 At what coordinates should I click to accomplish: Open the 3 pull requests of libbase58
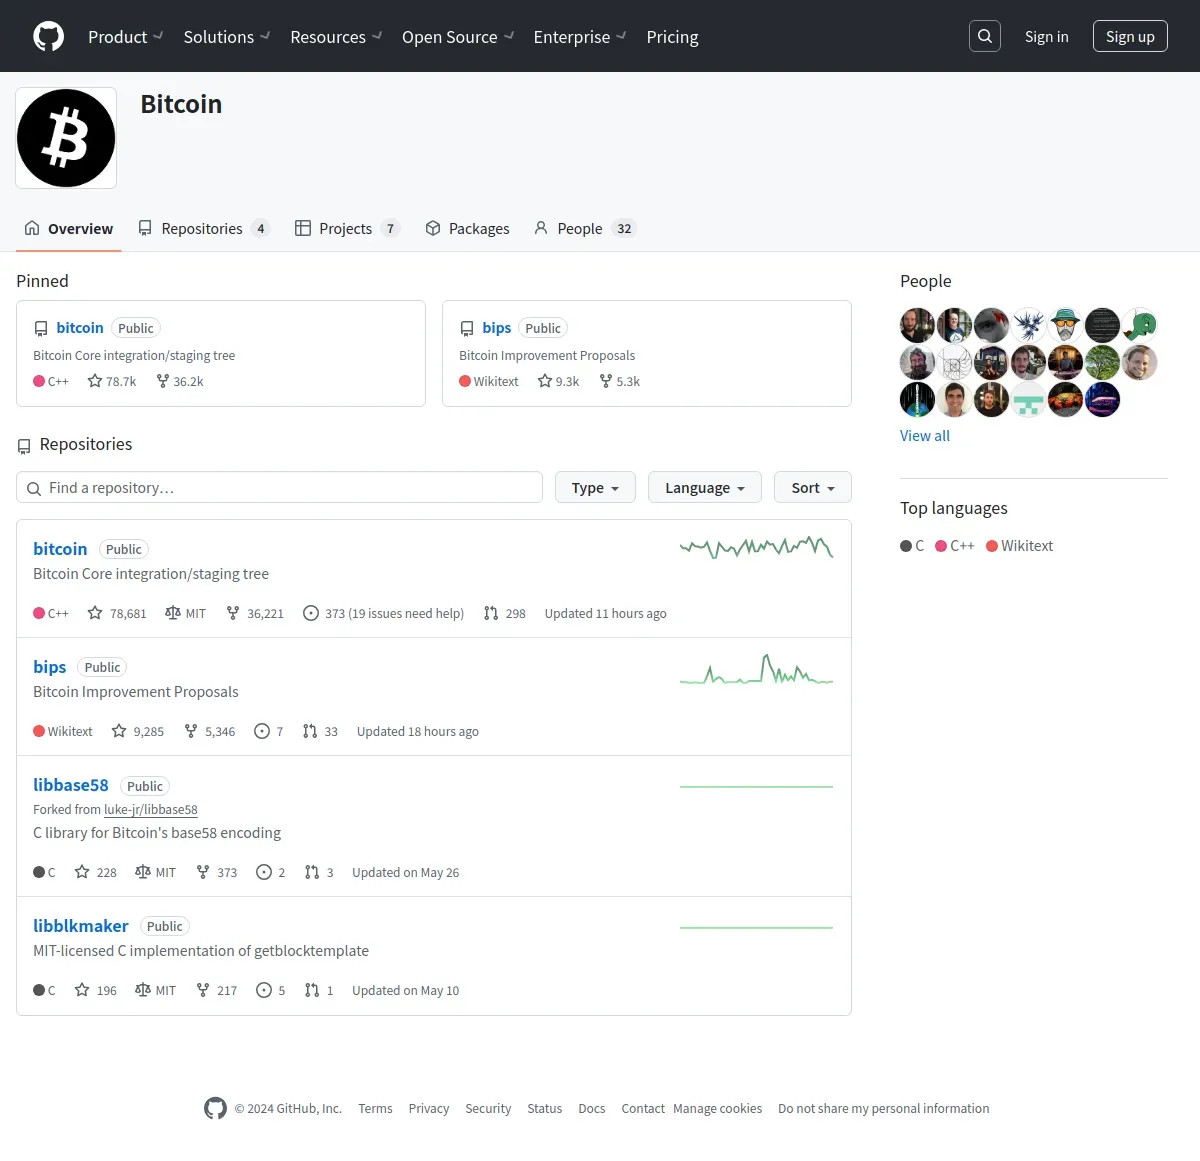(x=319, y=872)
